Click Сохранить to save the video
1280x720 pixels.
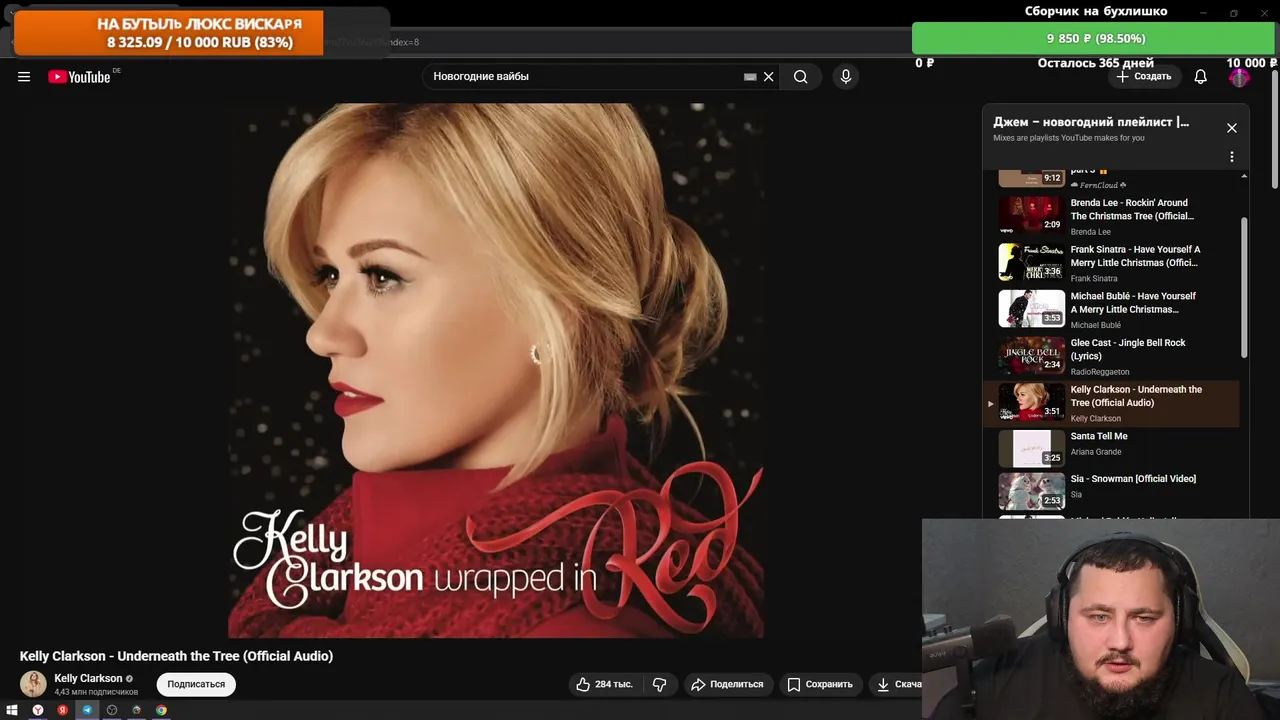tap(820, 684)
